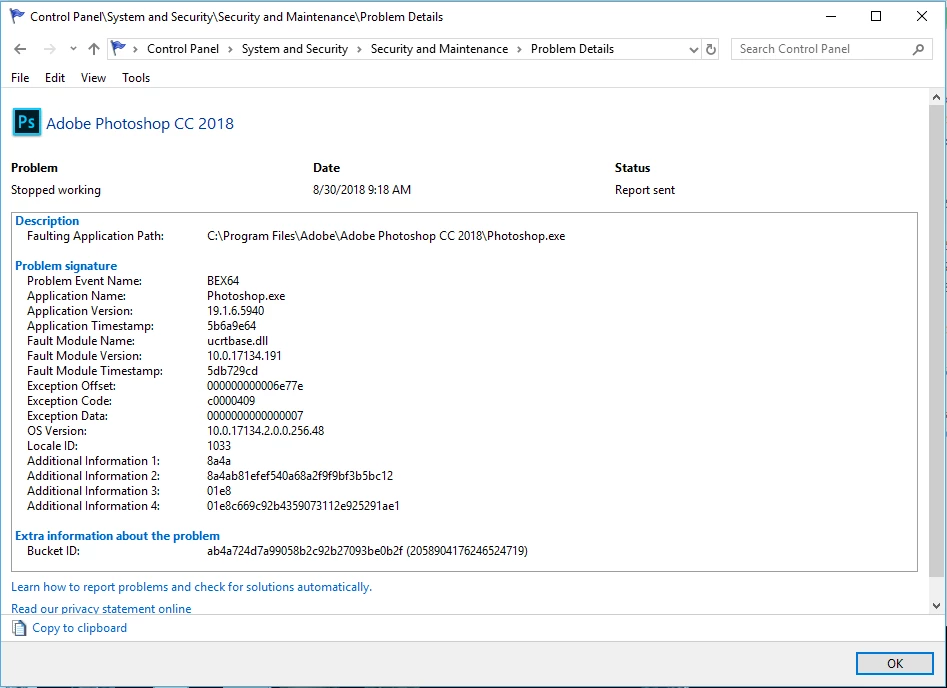
Task: Click the search magnifier icon
Action: click(x=918, y=50)
